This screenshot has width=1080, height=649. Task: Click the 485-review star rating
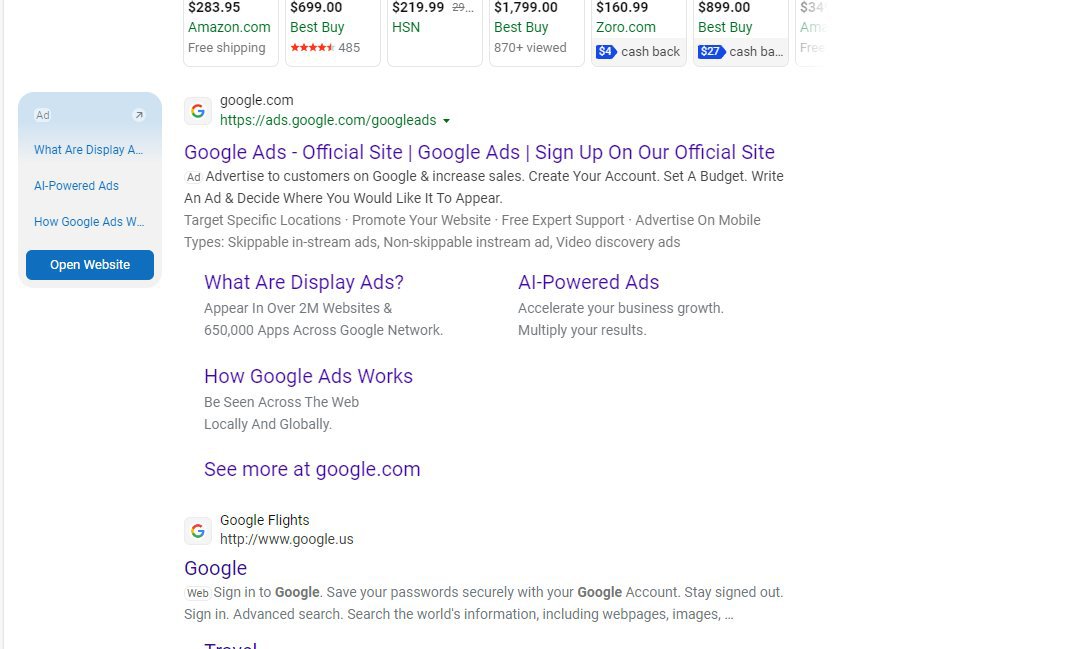click(312, 48)
